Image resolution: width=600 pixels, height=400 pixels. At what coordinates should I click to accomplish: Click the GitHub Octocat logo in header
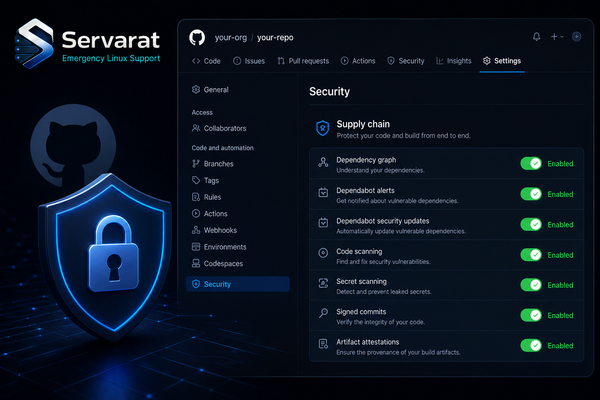197,38
